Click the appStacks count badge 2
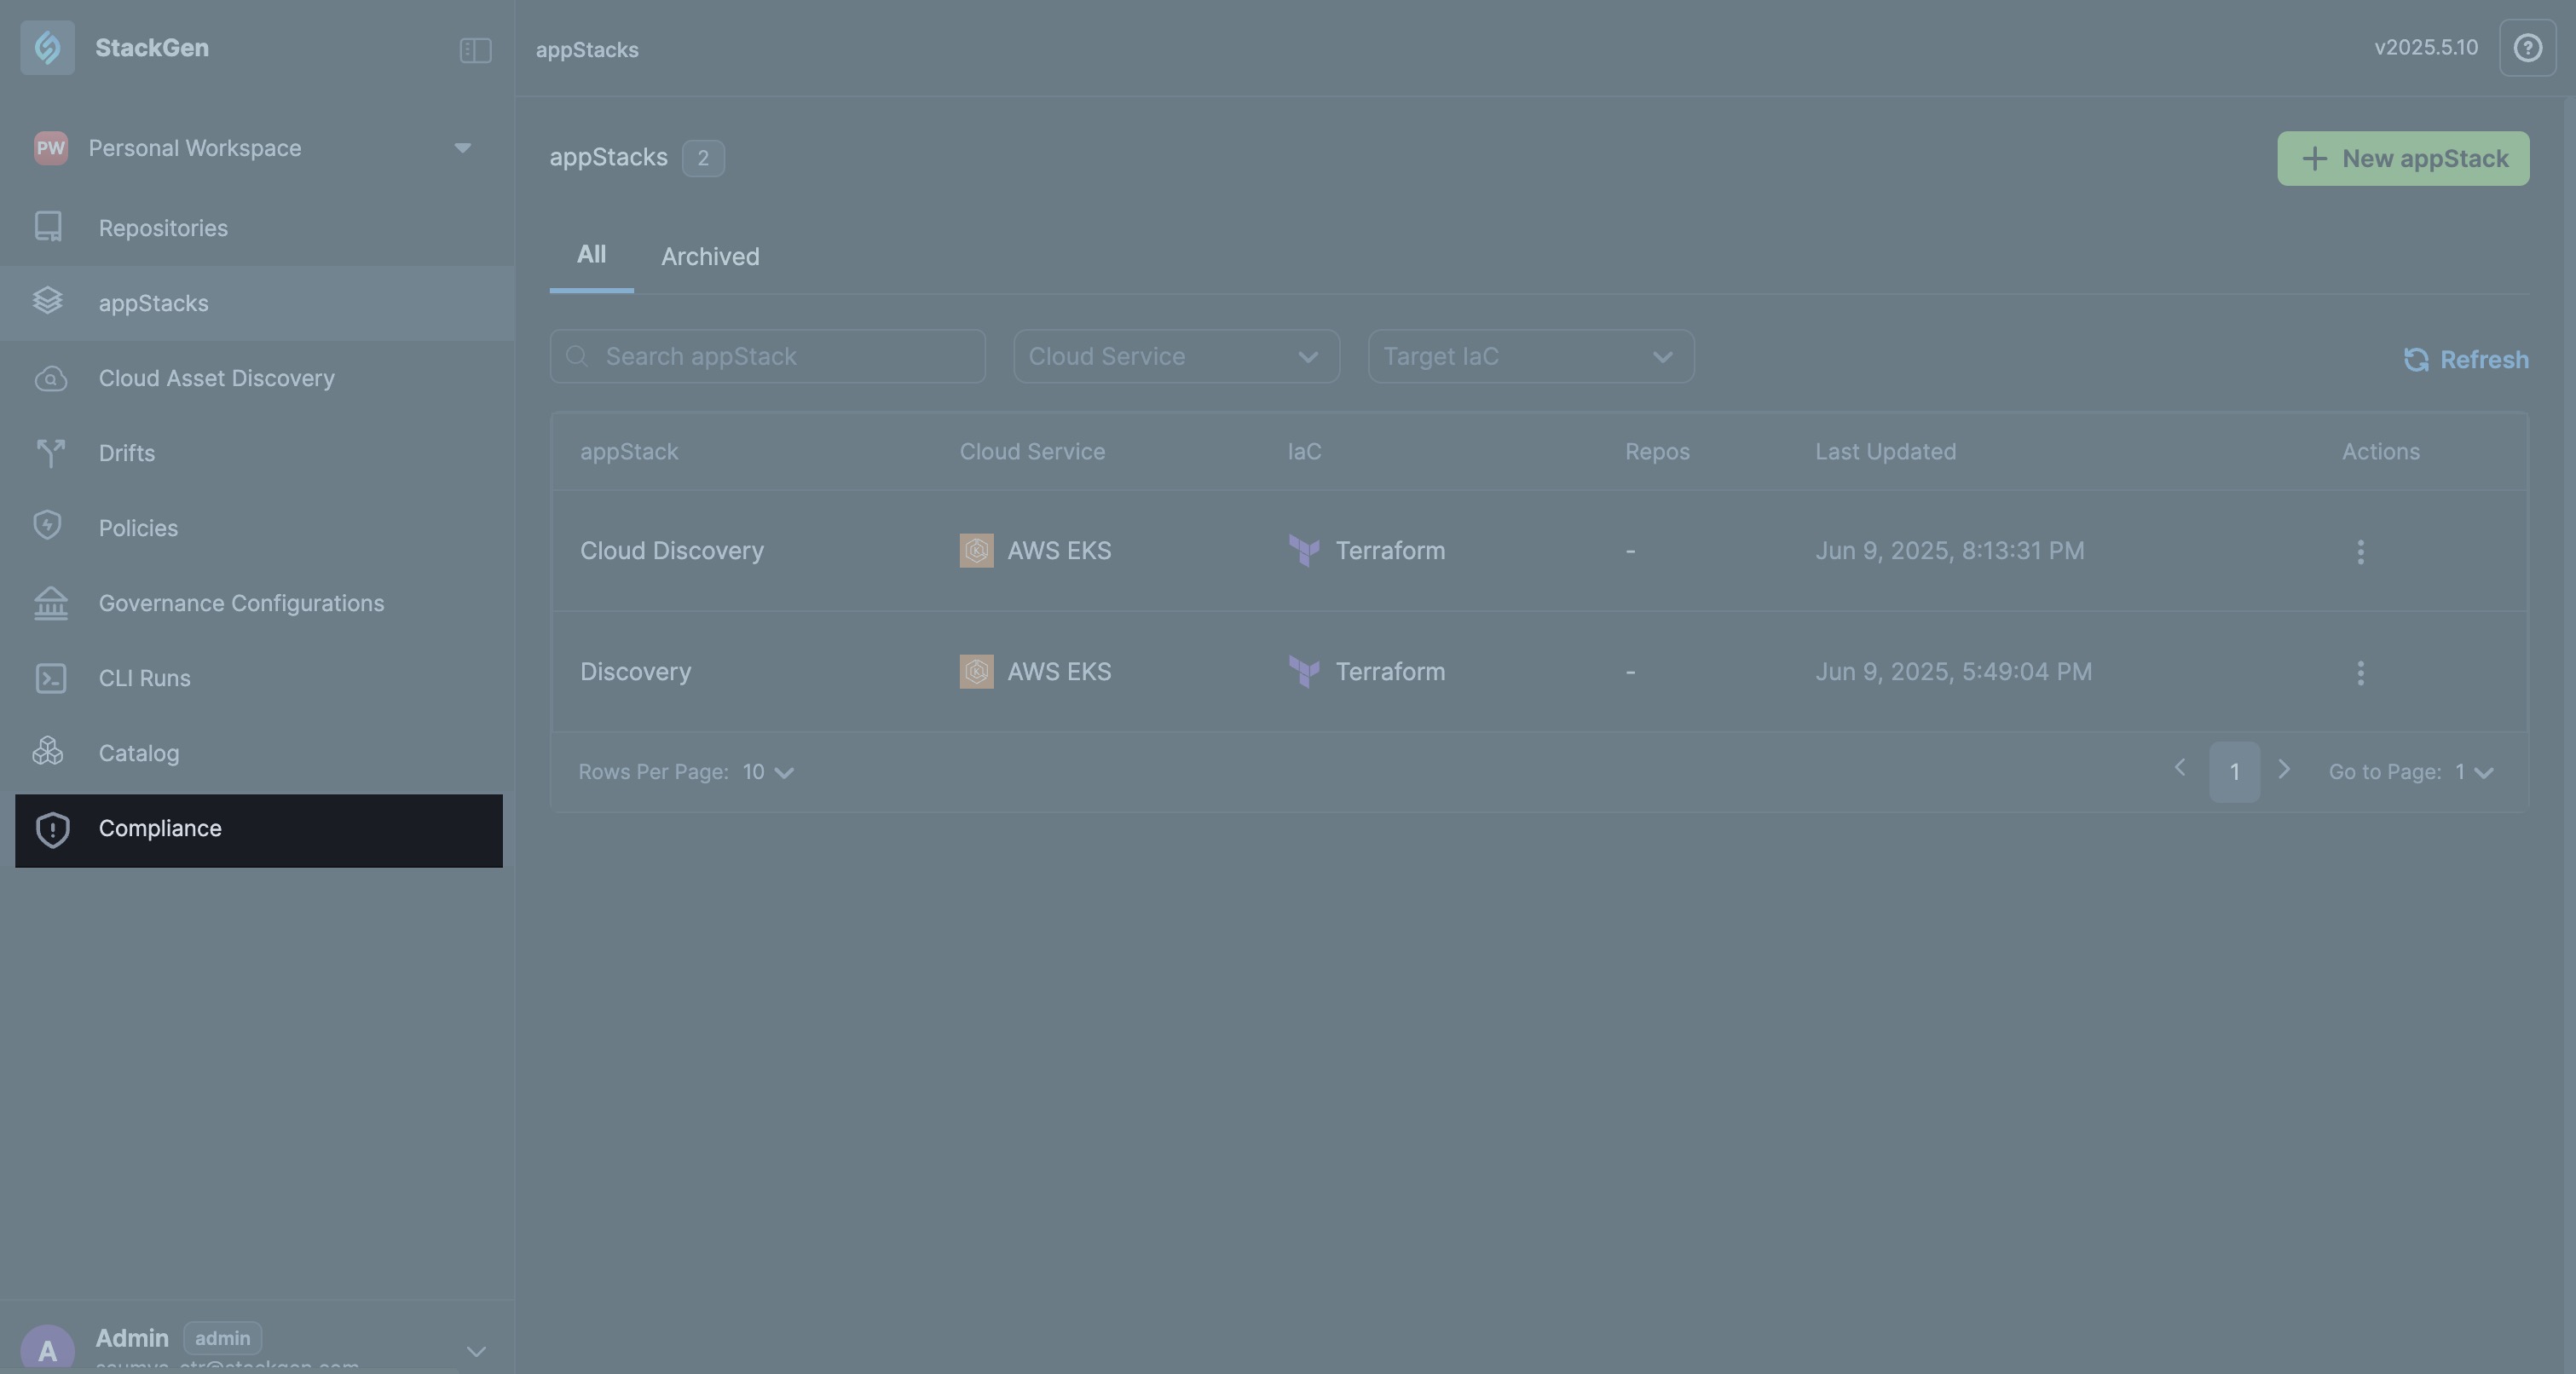Screen dimensions: 2576x1374 pyautogui.click(x=703, y=158)
